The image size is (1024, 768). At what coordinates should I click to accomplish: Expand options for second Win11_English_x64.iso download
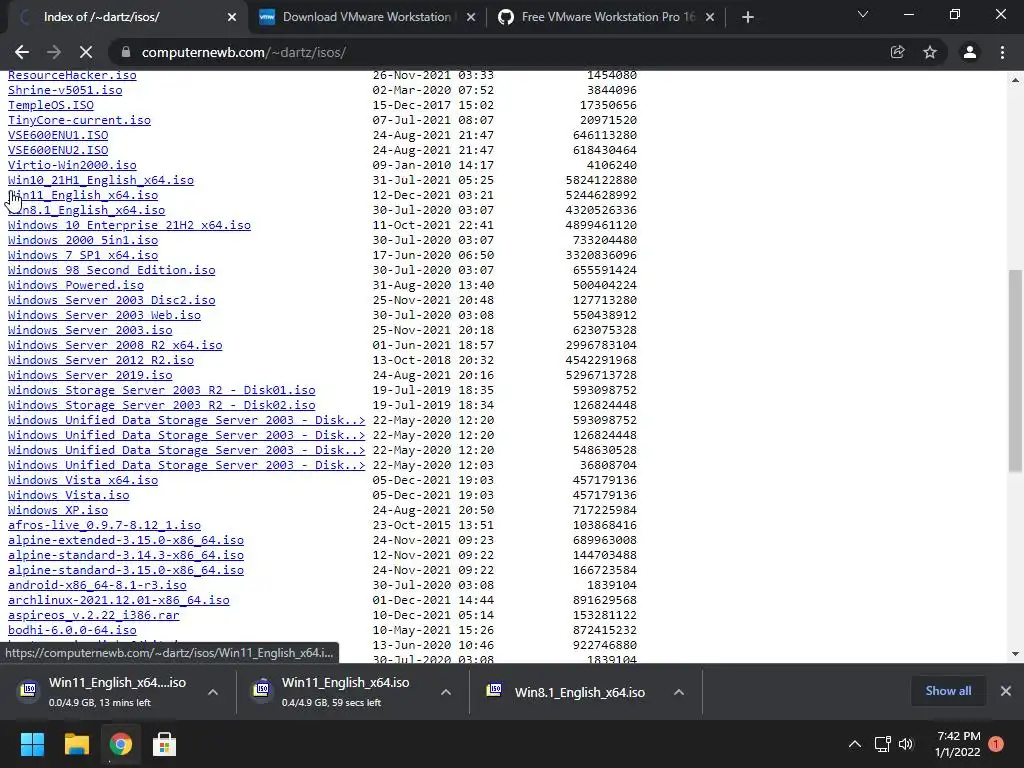coord(446,692)
